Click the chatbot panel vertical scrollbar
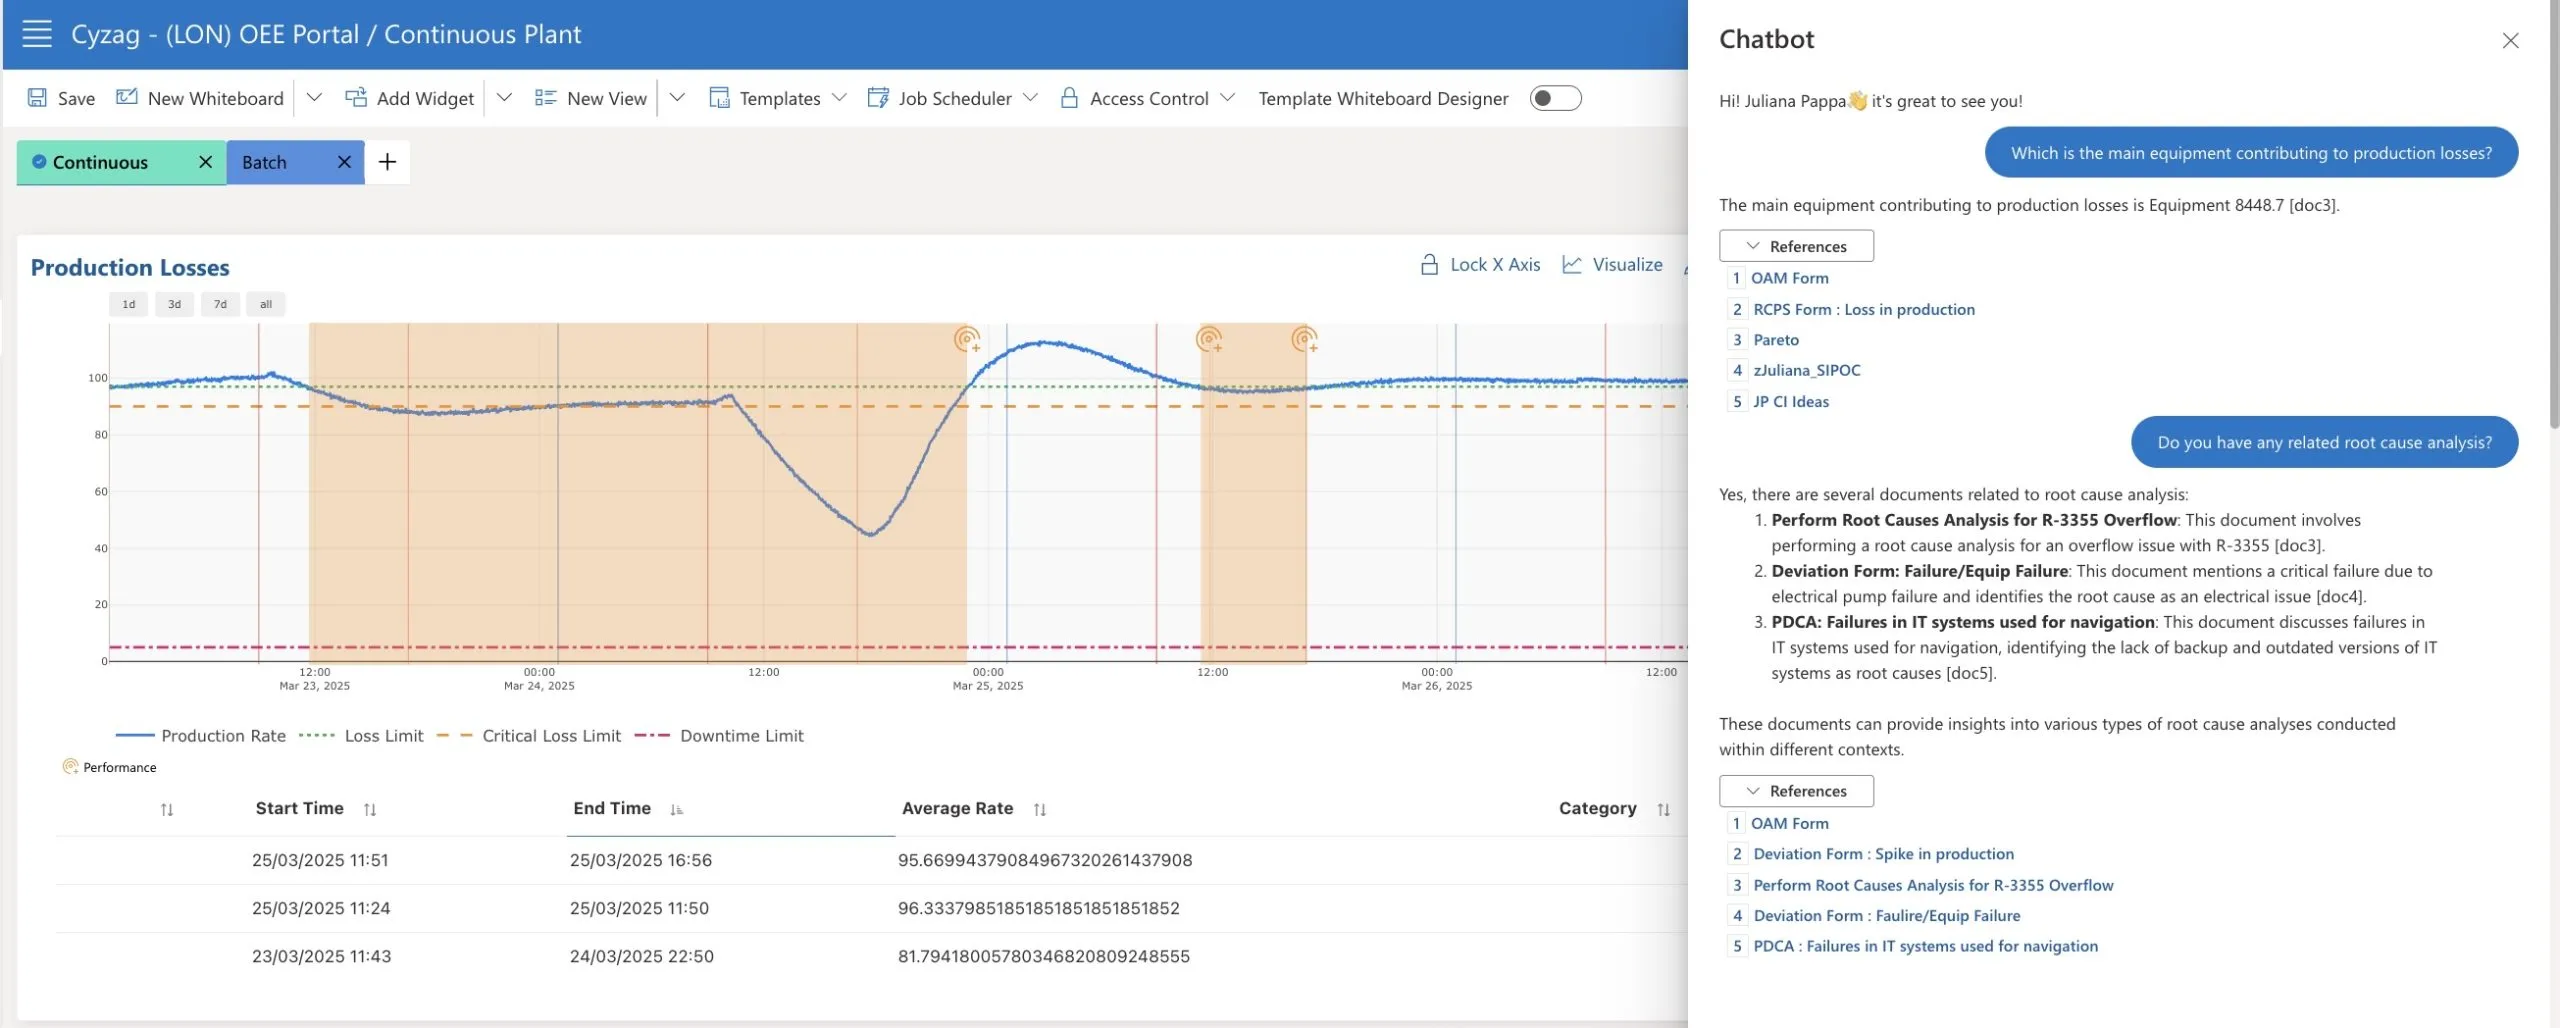Image resolution: width=2560 pixels, height=1028 pixels. 2554,215
